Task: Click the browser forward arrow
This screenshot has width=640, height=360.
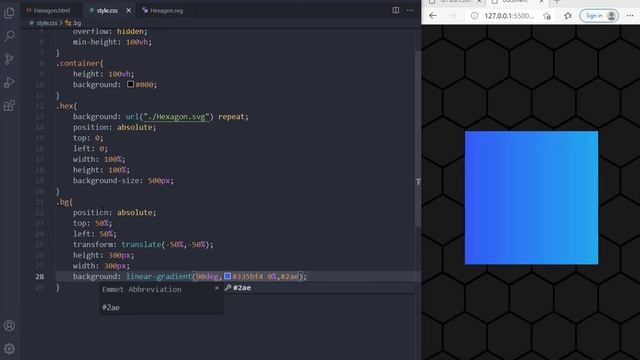Action: [x=452, y=16]
